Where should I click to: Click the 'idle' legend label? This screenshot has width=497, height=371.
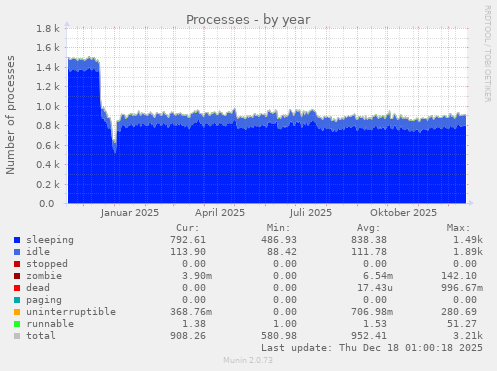click(38, 252)
